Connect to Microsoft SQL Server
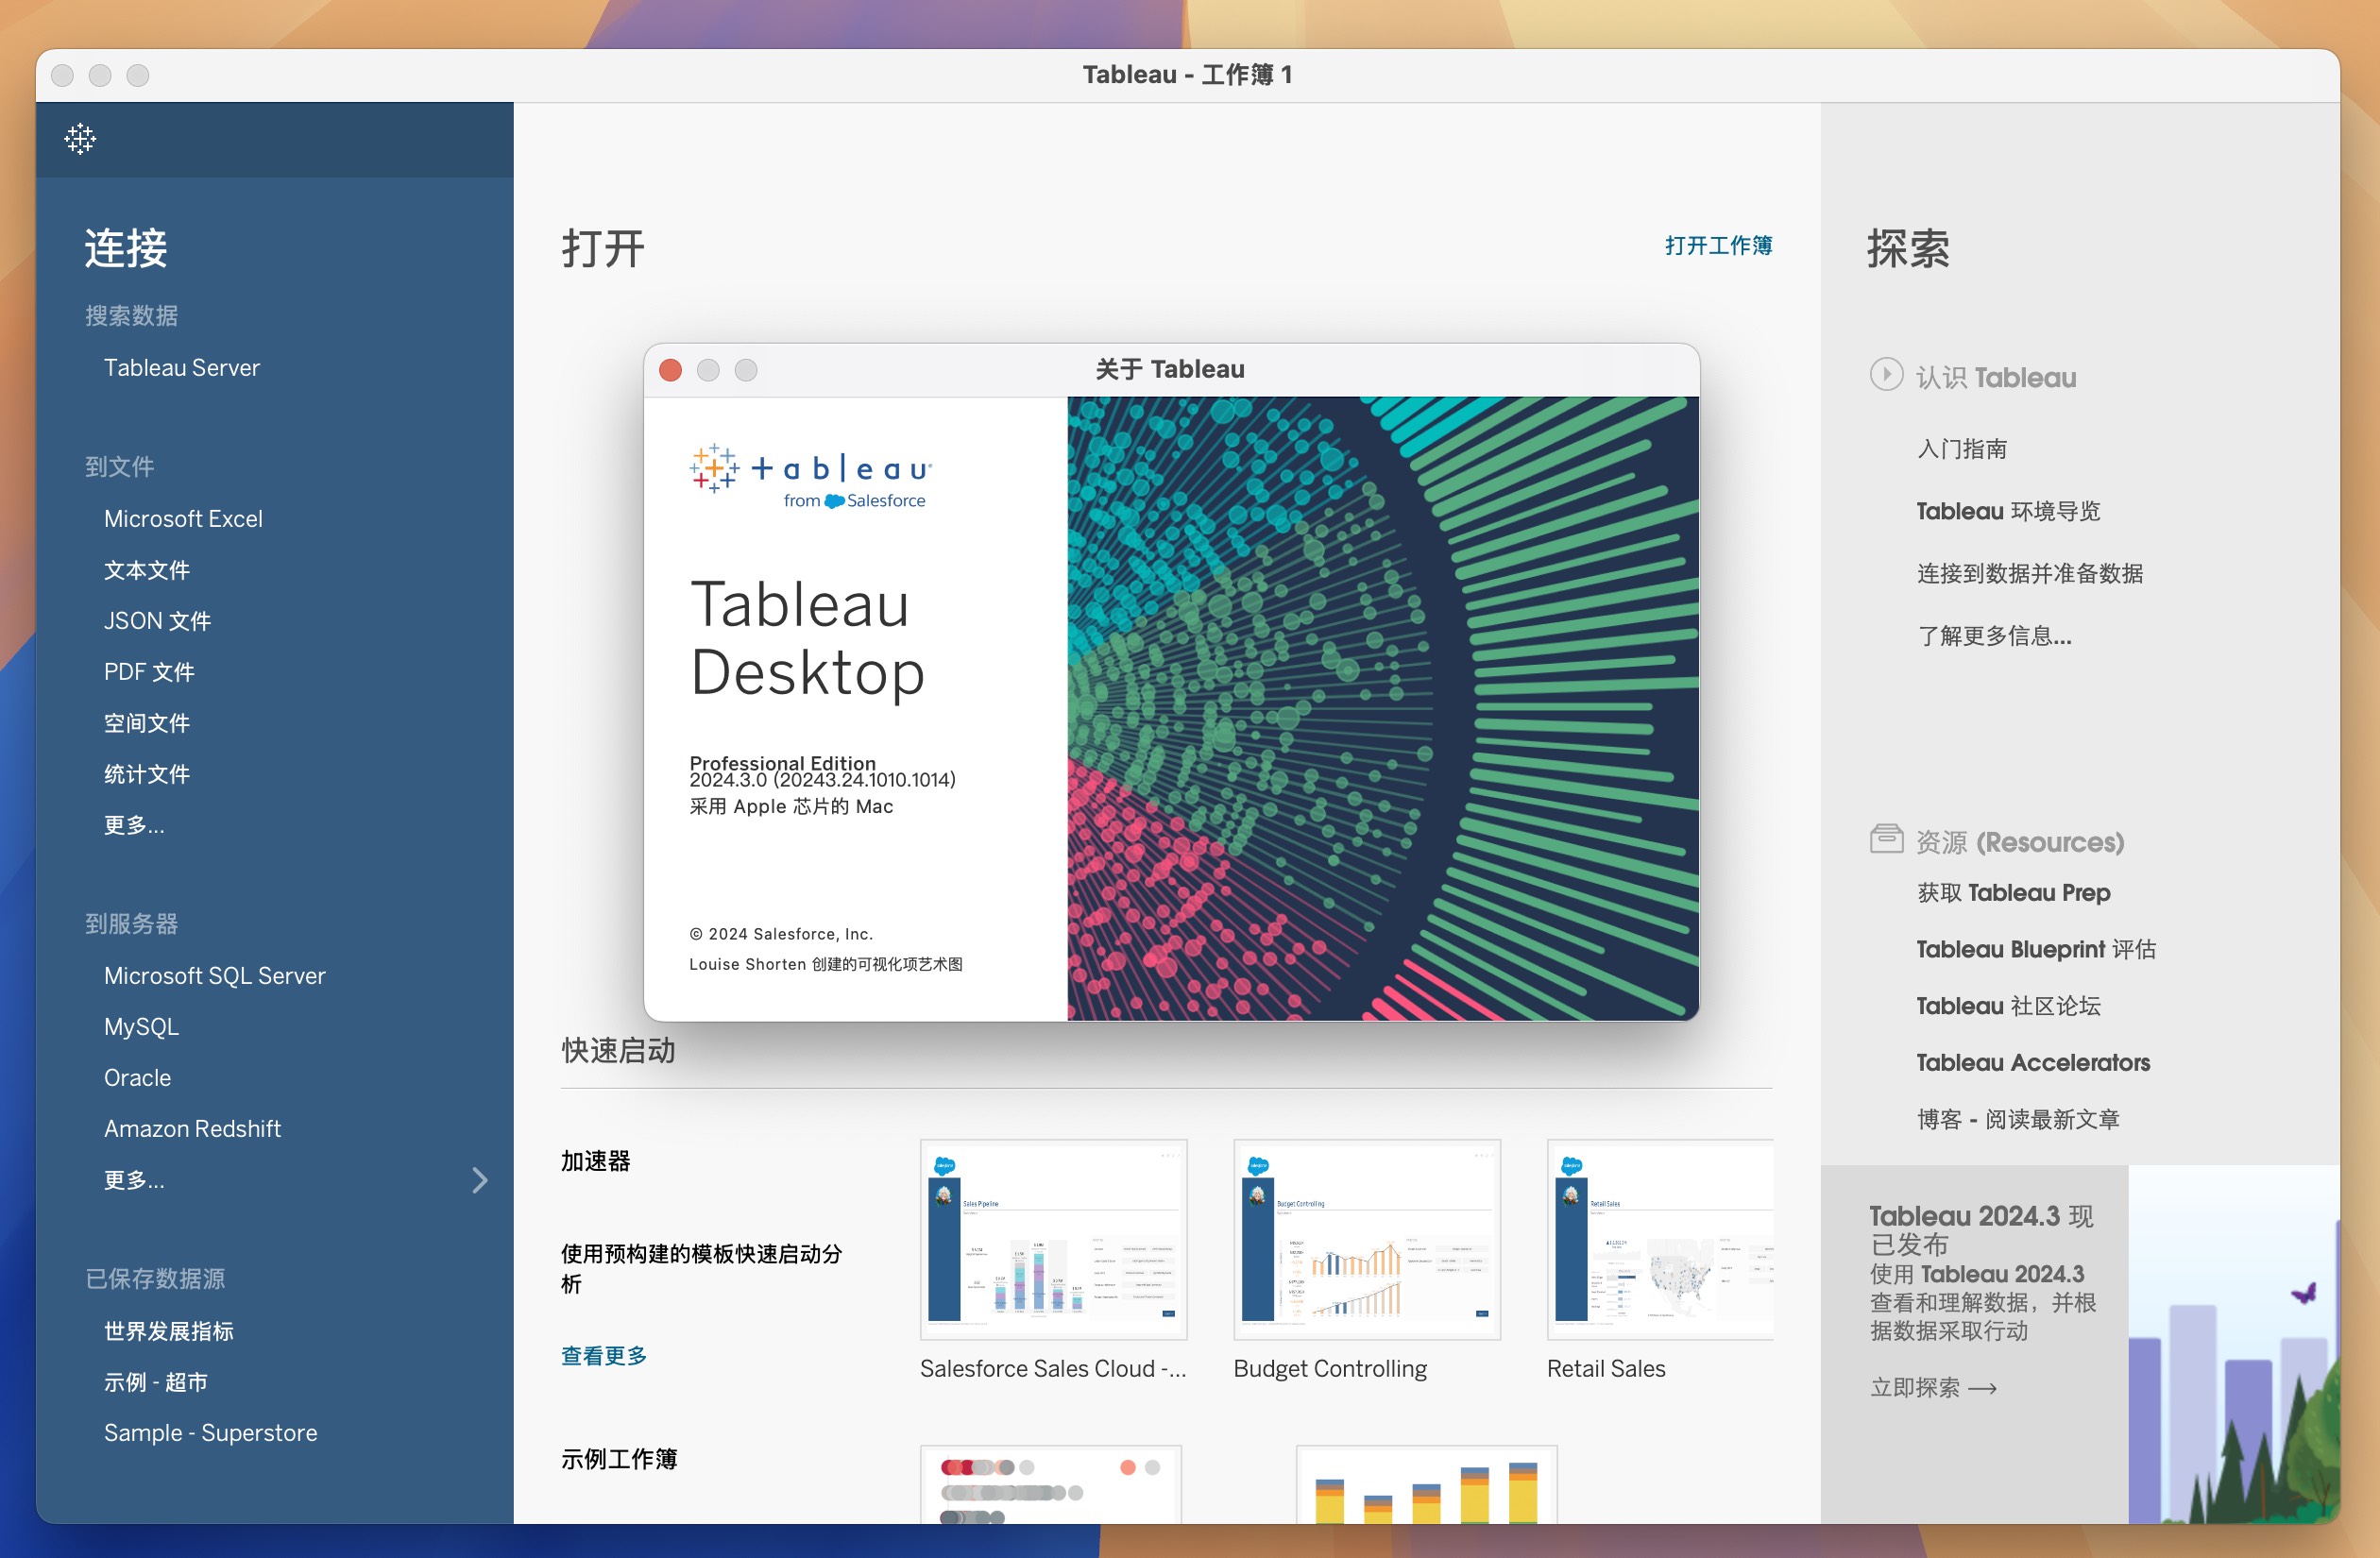The height and width of the screenshot is (1558, 2380). 215,976
